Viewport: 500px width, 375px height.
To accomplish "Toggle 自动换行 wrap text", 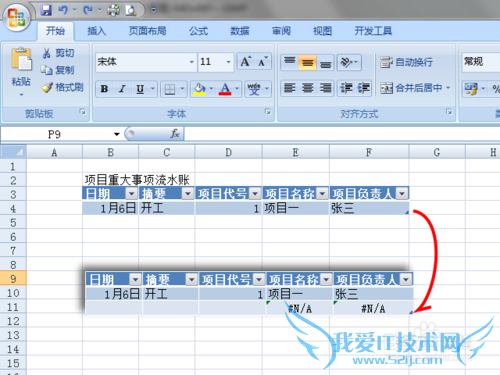I will tap(406, 62).
